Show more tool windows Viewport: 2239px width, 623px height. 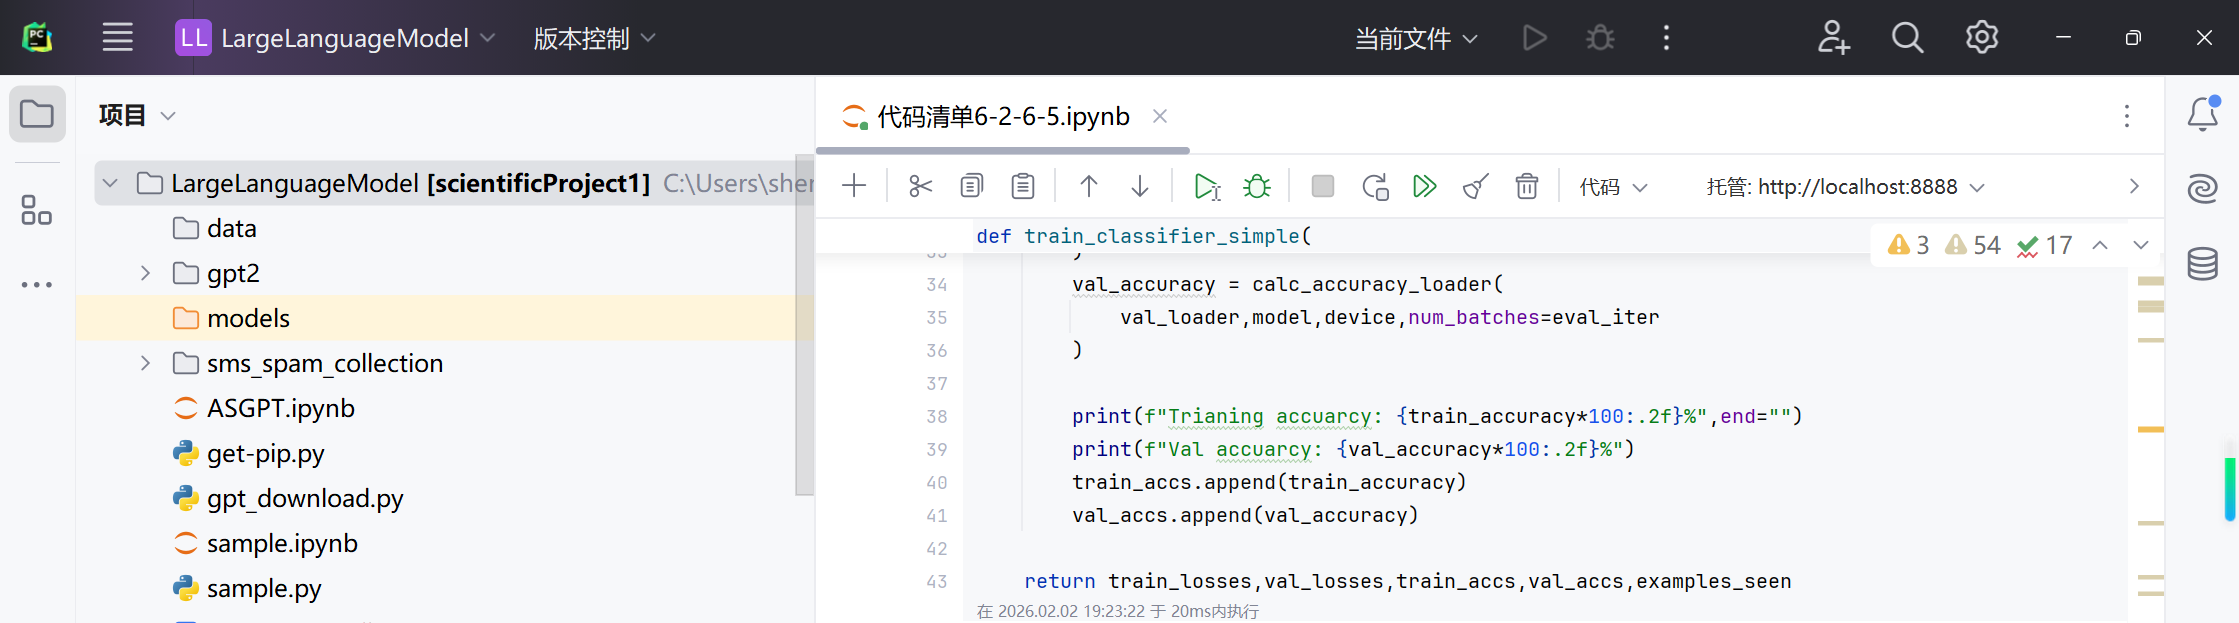[37, 285]
